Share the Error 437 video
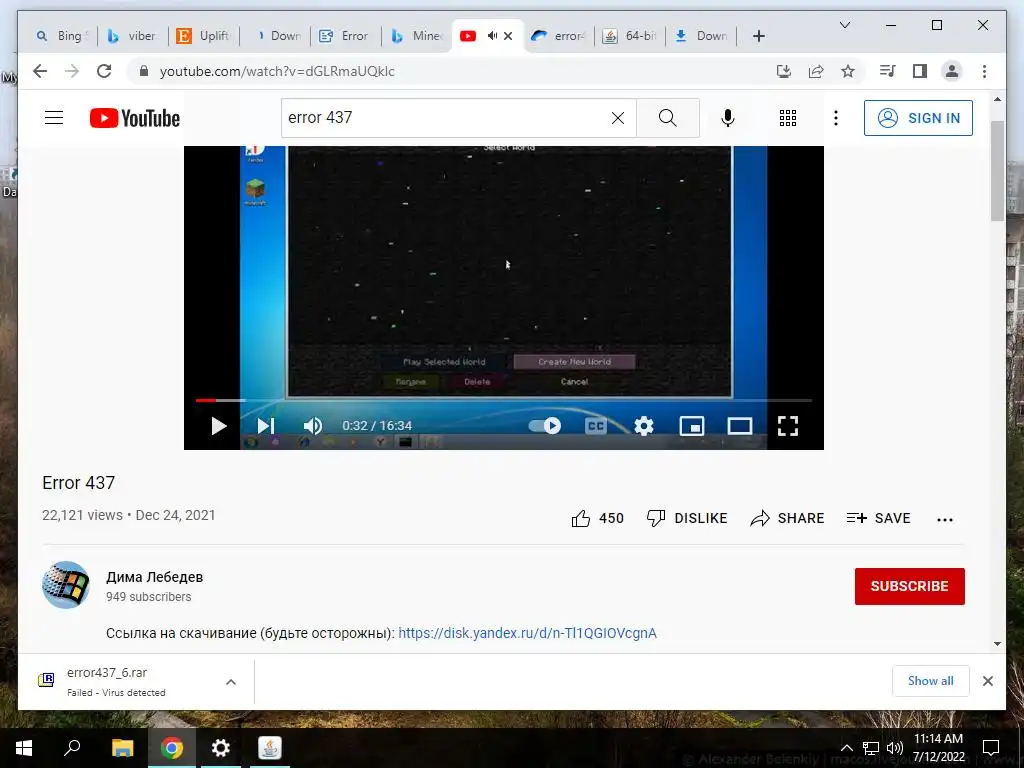 (x=787, y=519)
